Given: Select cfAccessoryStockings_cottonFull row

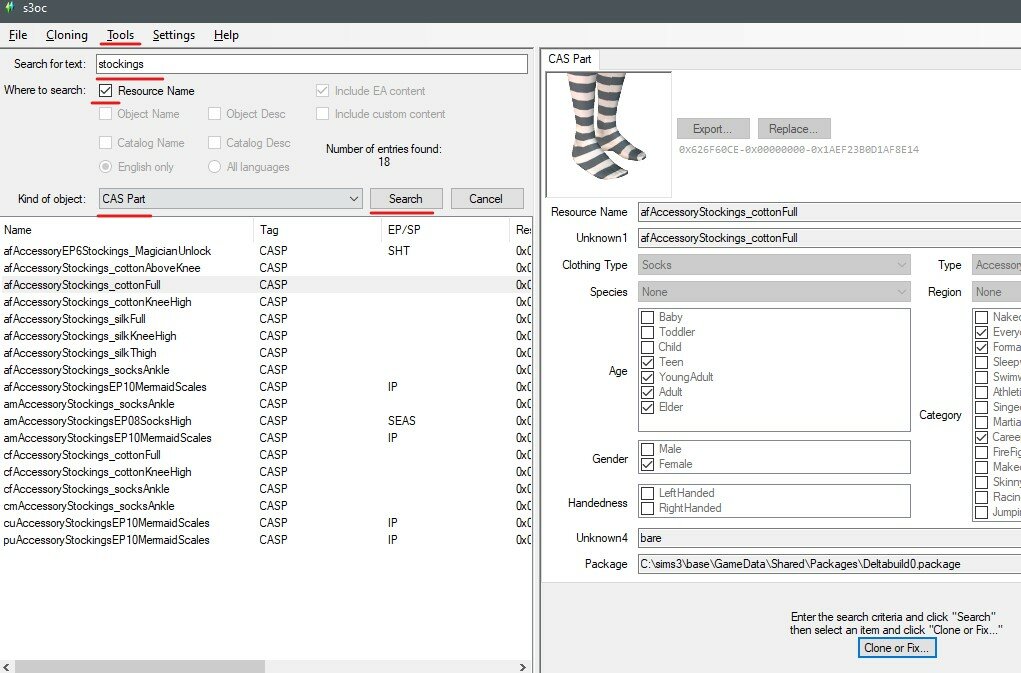Looking at the screenshot, I should 266,454.
